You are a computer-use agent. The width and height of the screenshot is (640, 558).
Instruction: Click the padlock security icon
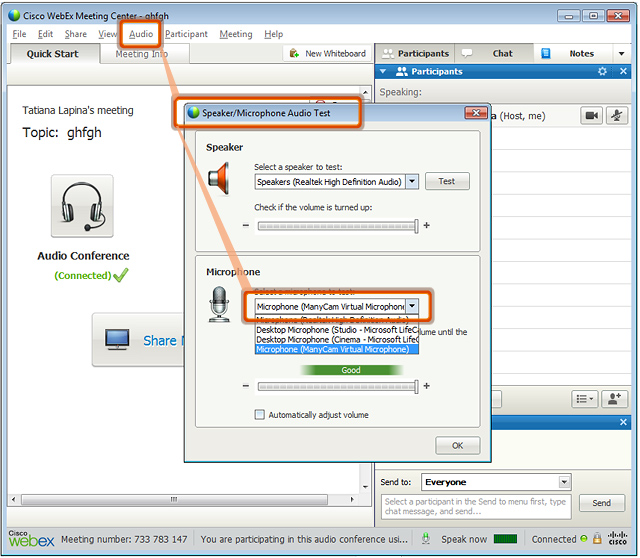(597, 538)
